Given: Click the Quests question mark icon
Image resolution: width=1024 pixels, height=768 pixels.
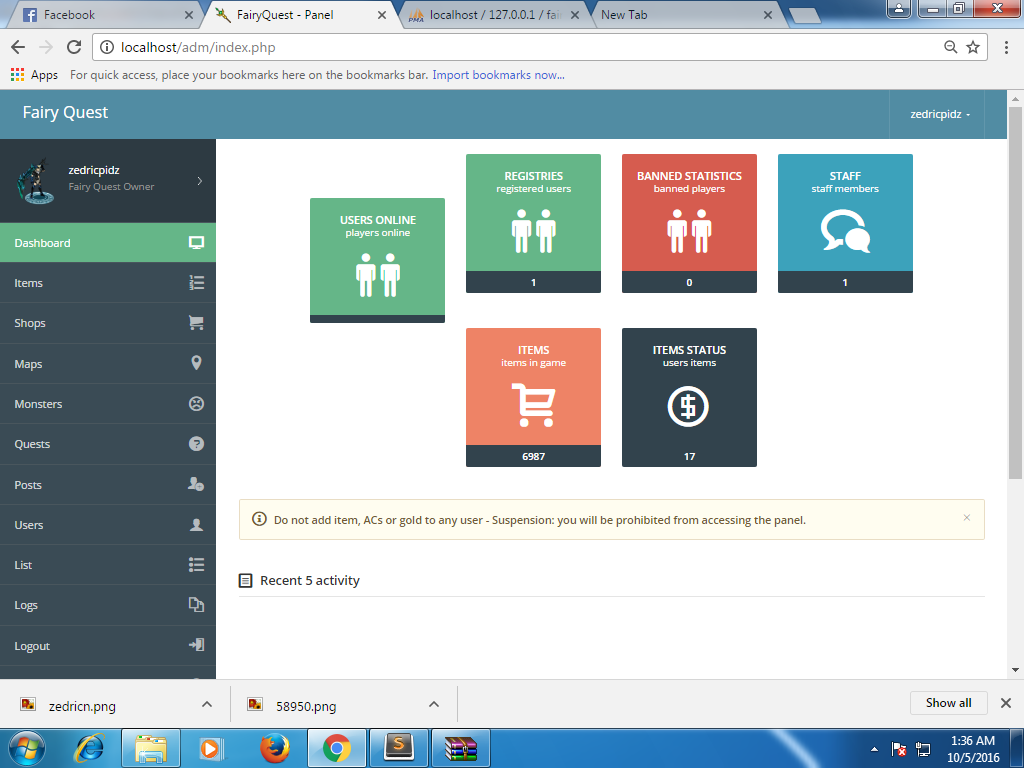Looking at the screenshot, I should pos(197,444).
